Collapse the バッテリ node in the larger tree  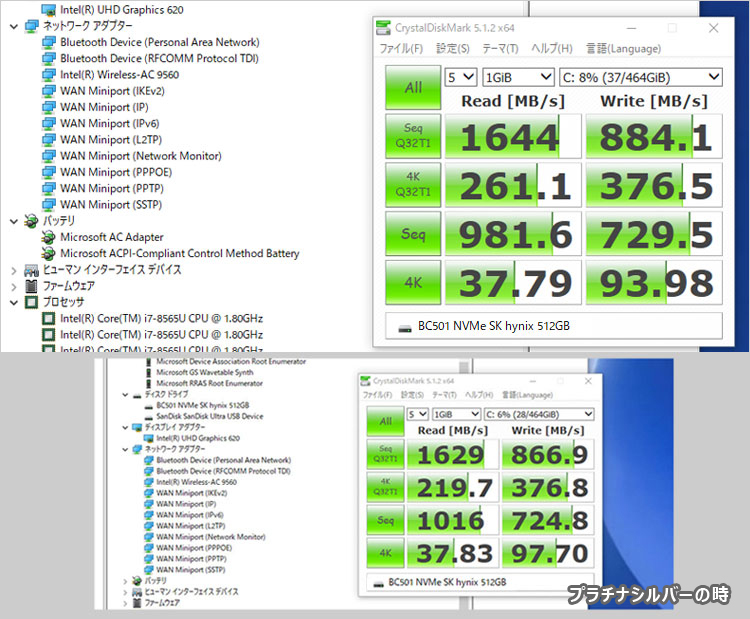click(14, 221)
